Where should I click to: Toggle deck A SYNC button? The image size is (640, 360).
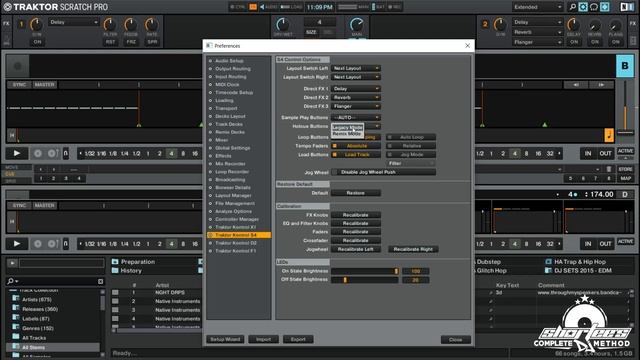coord(19,84)
